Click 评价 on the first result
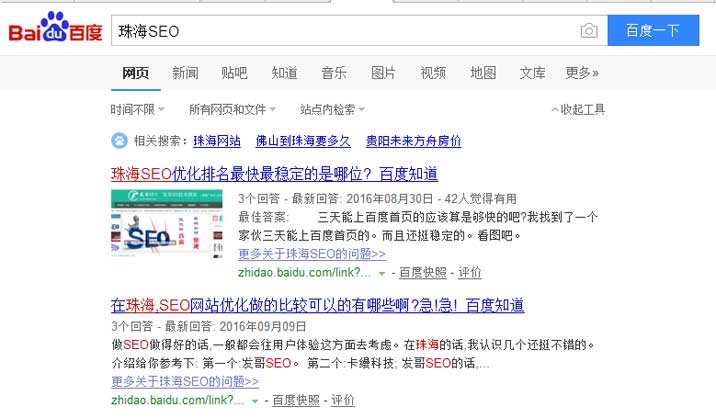The width and height of the screenshot is (716, 418). pos(469,273)
